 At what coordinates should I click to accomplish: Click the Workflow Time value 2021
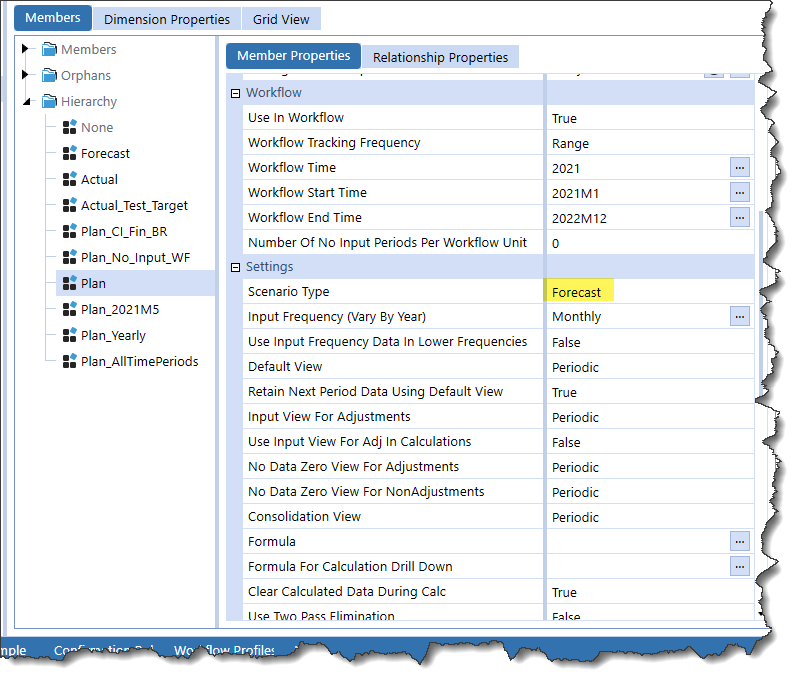(x=565, y=169)
